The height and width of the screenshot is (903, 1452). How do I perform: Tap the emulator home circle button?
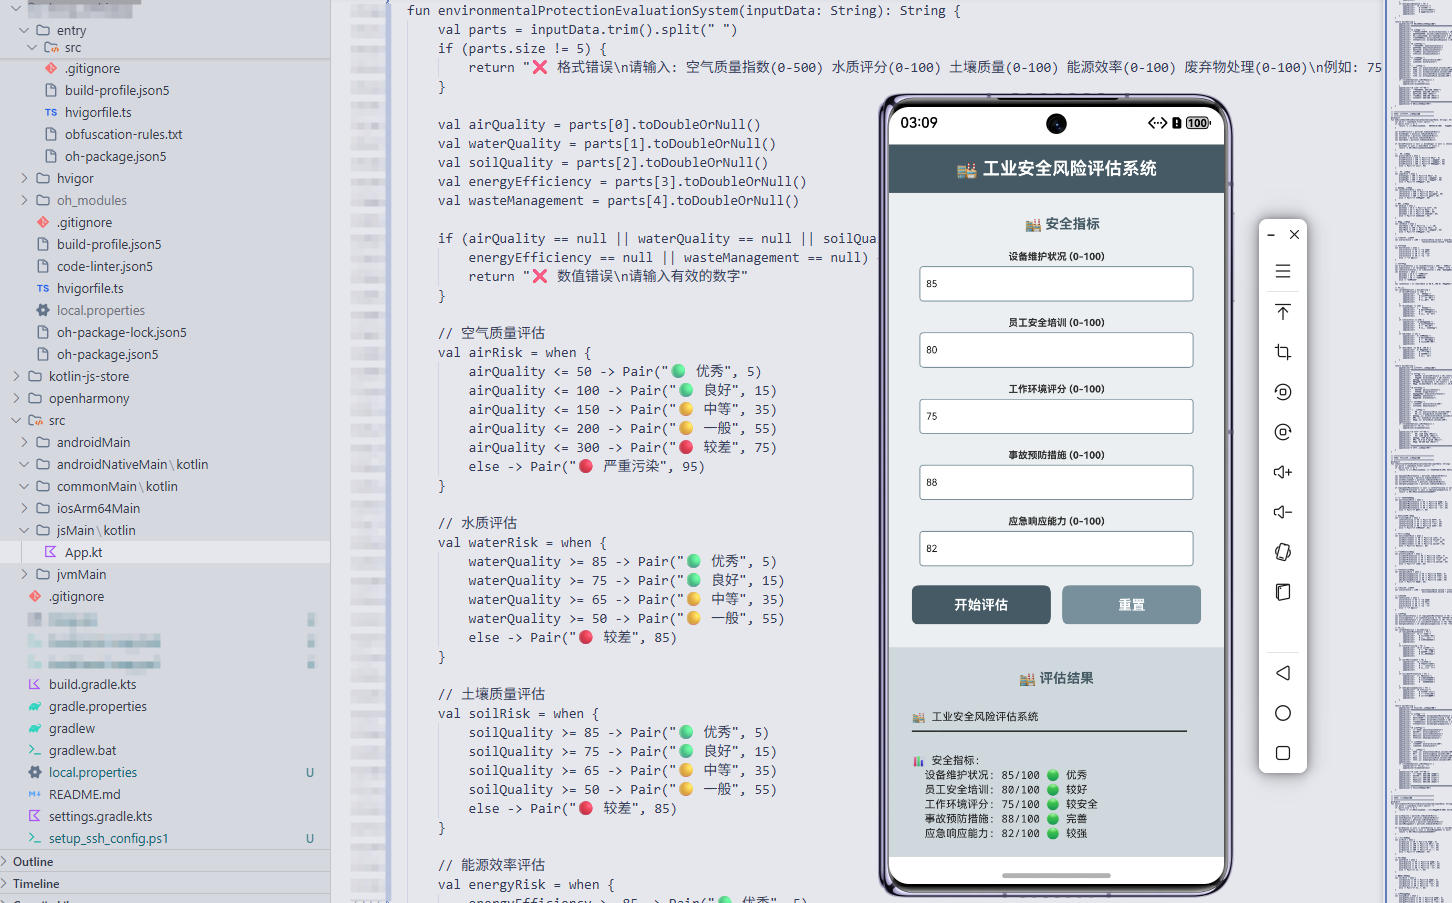(1283, 713)
